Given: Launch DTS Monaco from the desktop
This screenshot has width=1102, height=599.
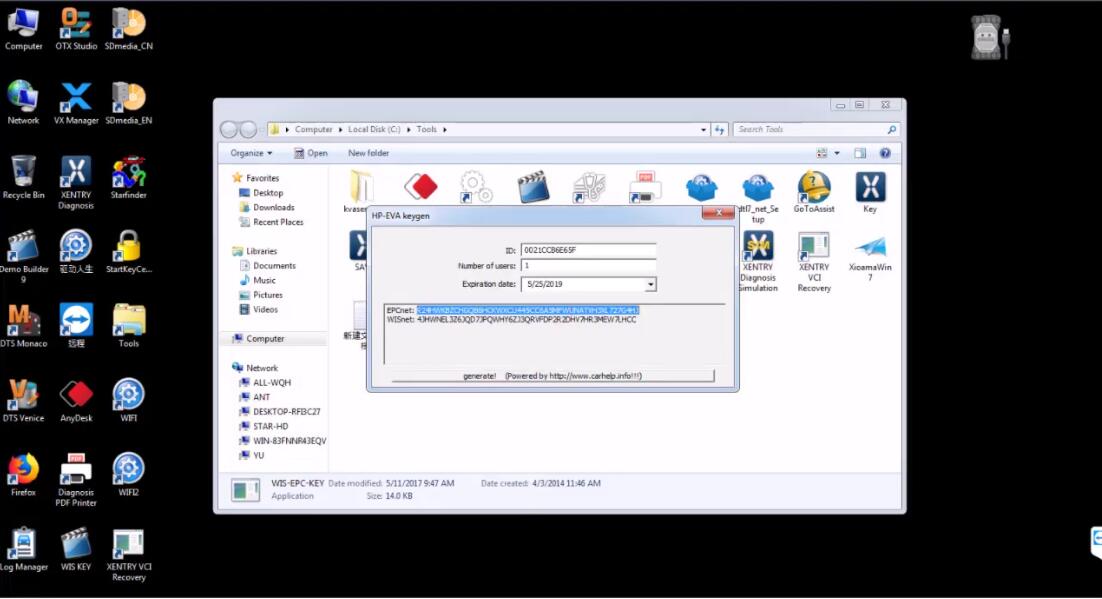Looking at the screenshot, I should [23, 326].
